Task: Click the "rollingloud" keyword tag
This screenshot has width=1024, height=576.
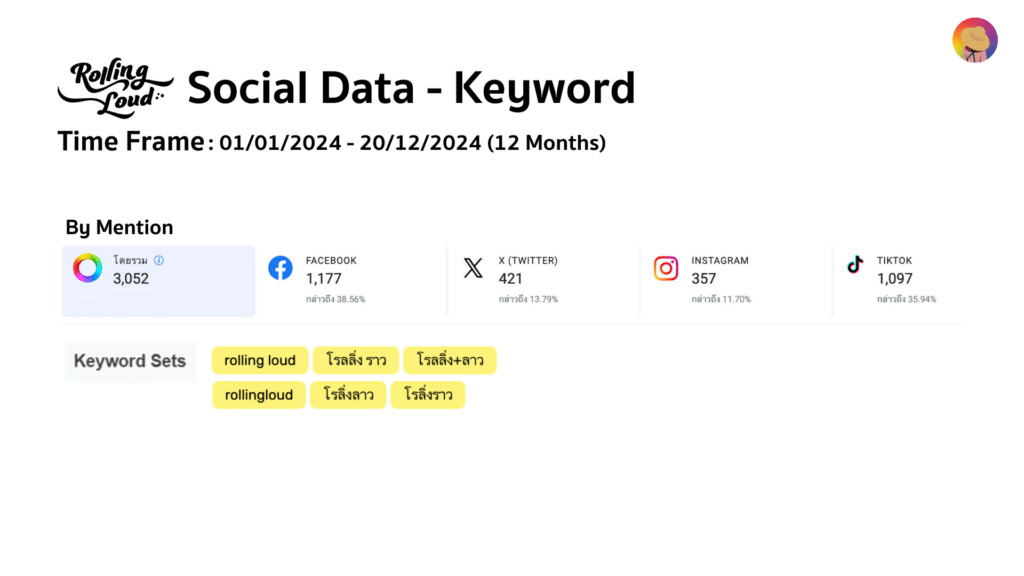Action: [x=259, y=395]
